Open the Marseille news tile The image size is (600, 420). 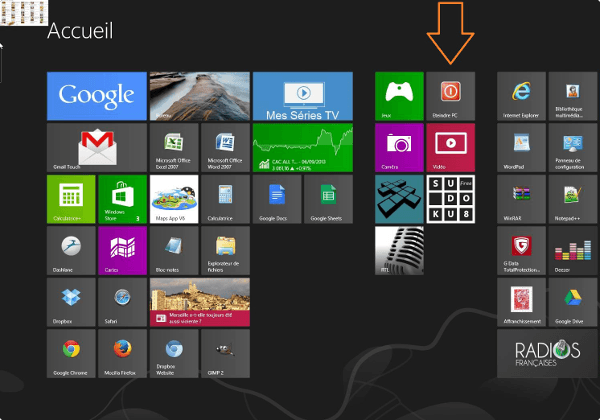pos(200,302)
